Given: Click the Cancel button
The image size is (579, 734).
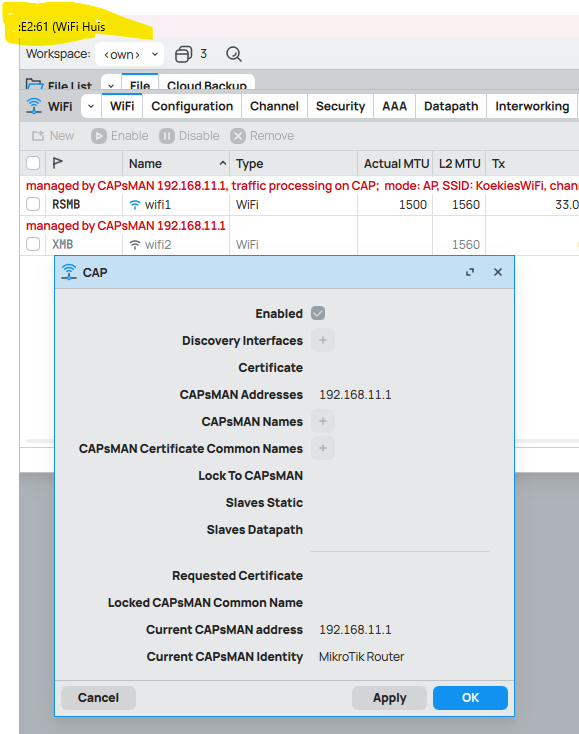Looking at the screenshot, I should [98, 697].
